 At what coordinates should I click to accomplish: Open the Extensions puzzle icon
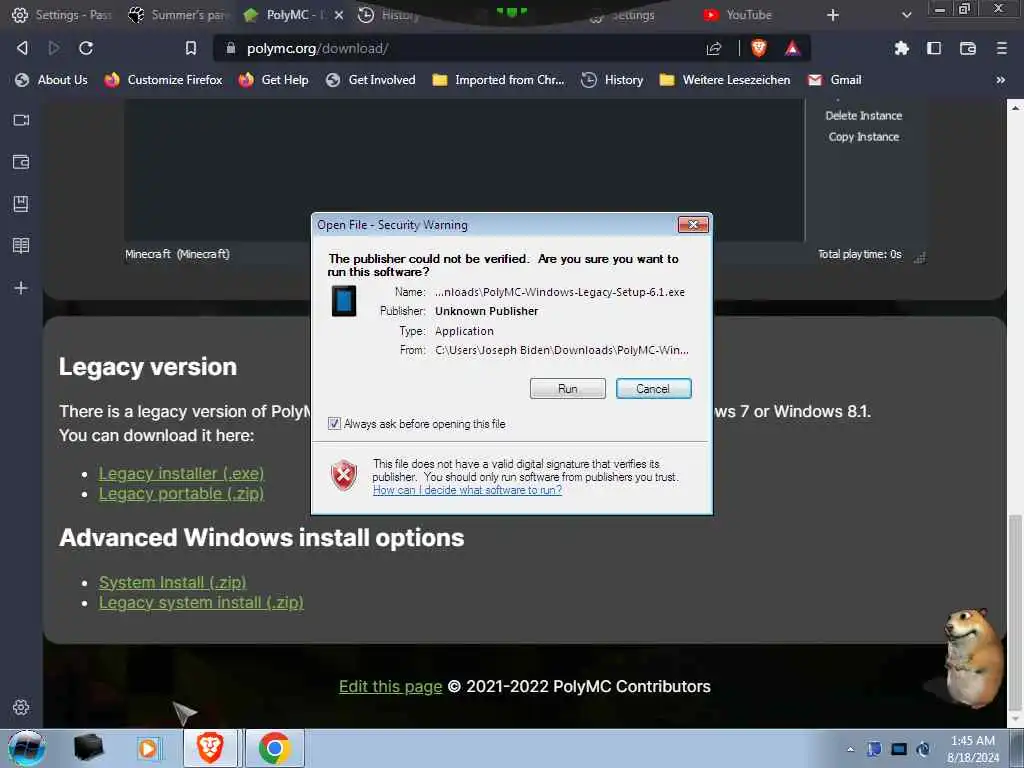[x=901, y=48]
